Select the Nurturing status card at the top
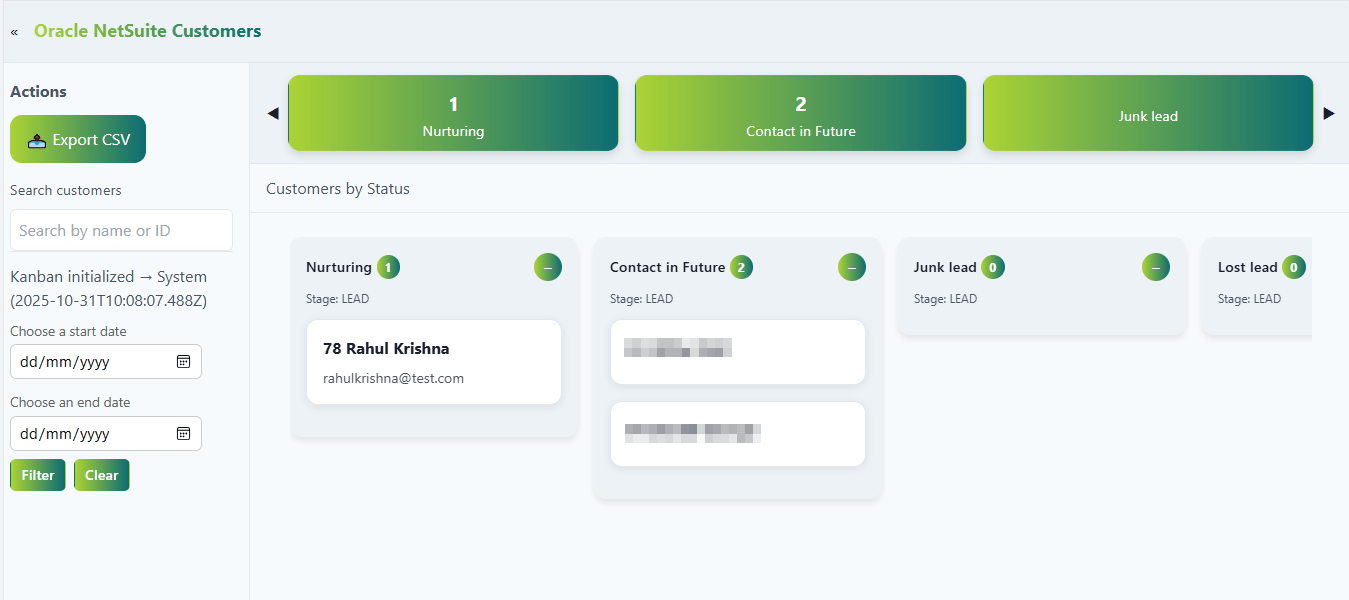 click(x=452, y=113)
